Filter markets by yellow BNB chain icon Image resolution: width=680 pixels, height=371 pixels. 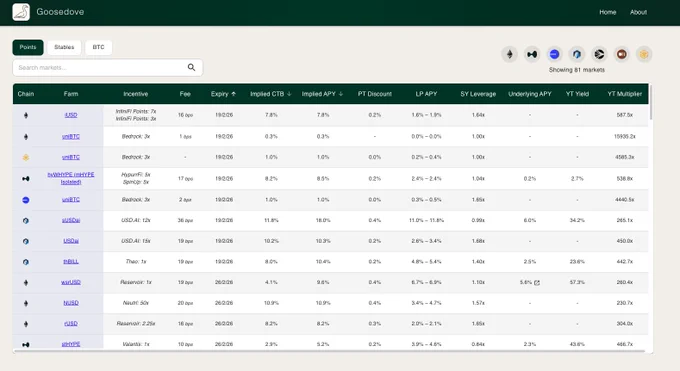coord(644,54)
